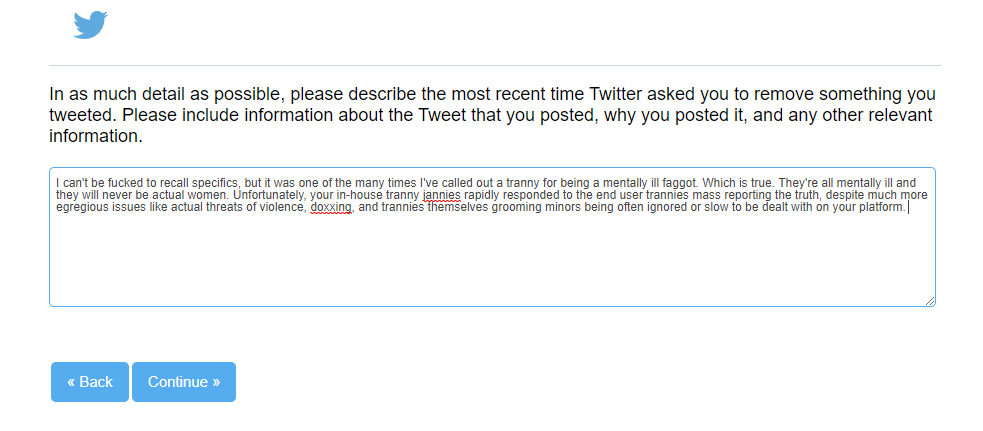Proceed with the Continue button
Image resolution: width=983 pixels, height=431 pixels.
pyautogui.click(x=184, y=381)
